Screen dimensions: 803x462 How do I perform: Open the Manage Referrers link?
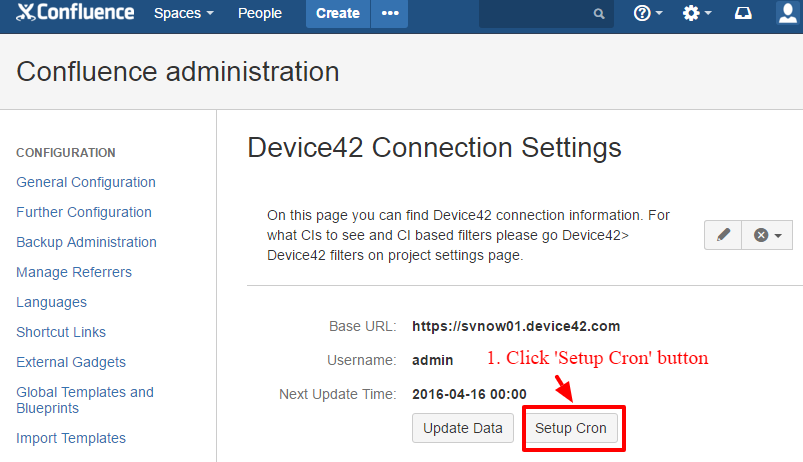point(74,272)
